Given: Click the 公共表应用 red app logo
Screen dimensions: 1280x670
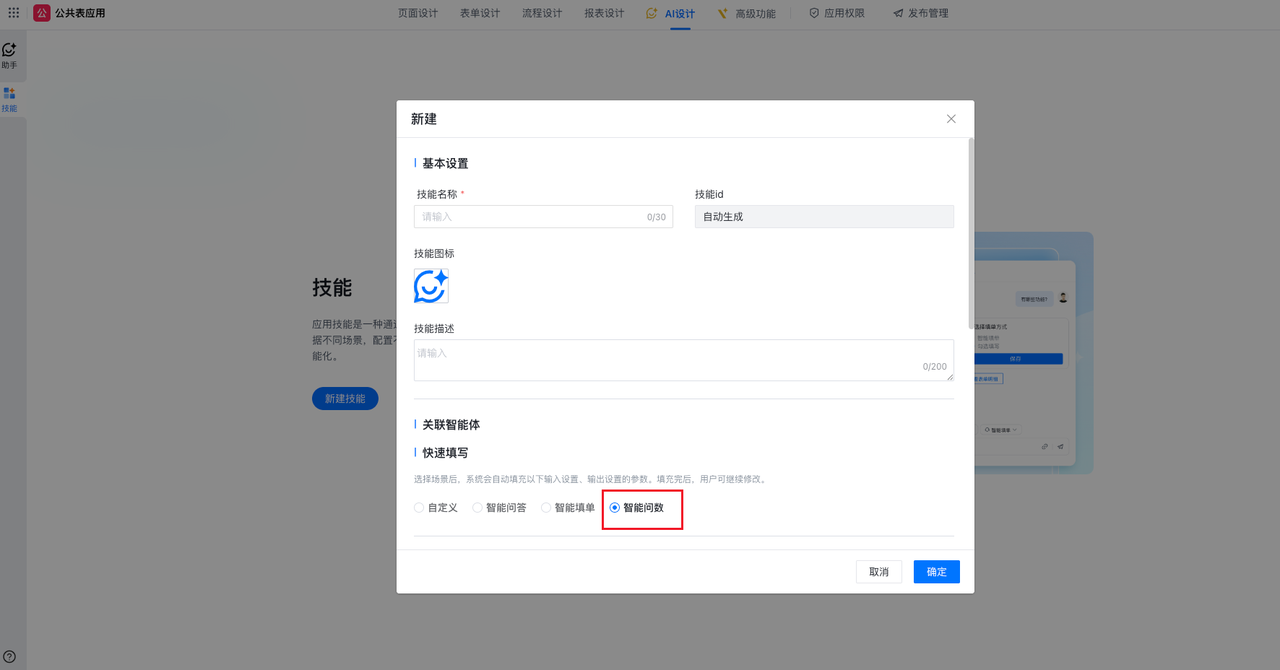Looking at the screenshot, I should (42, 13).
